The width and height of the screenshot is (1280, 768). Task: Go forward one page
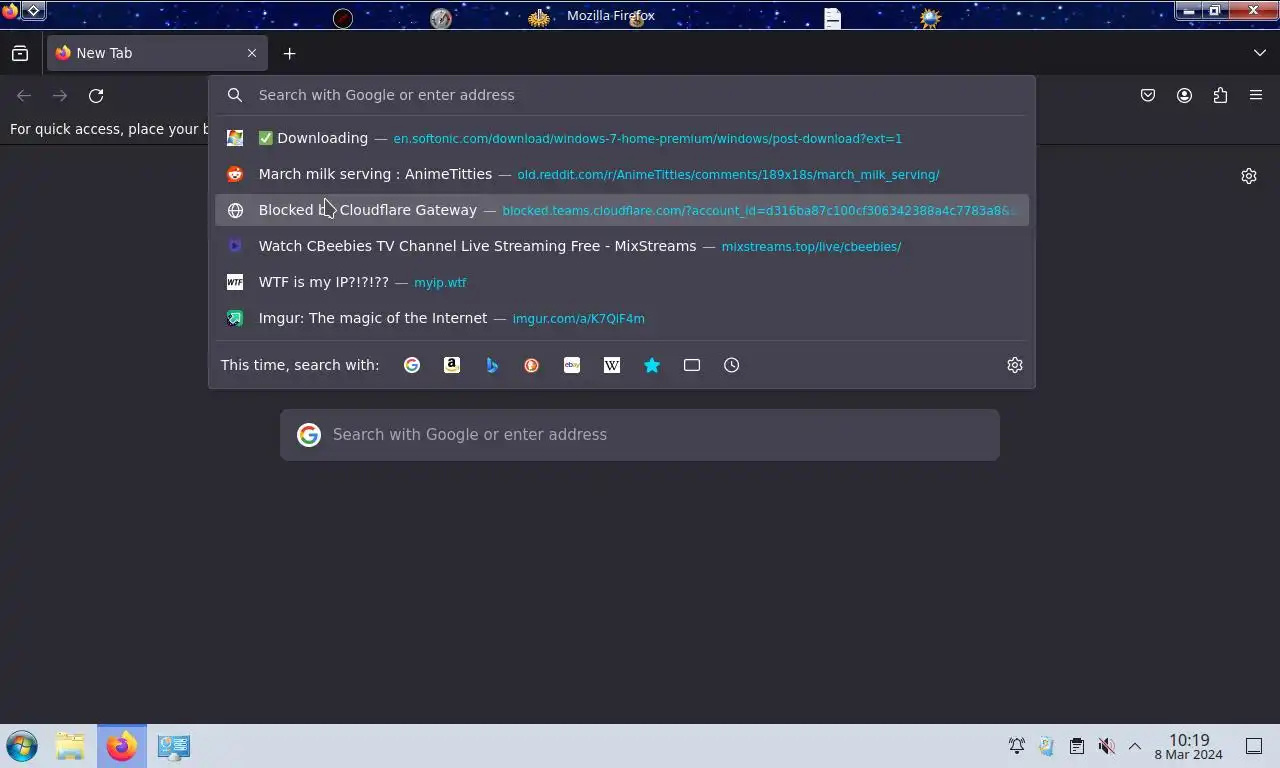(60, 95)
